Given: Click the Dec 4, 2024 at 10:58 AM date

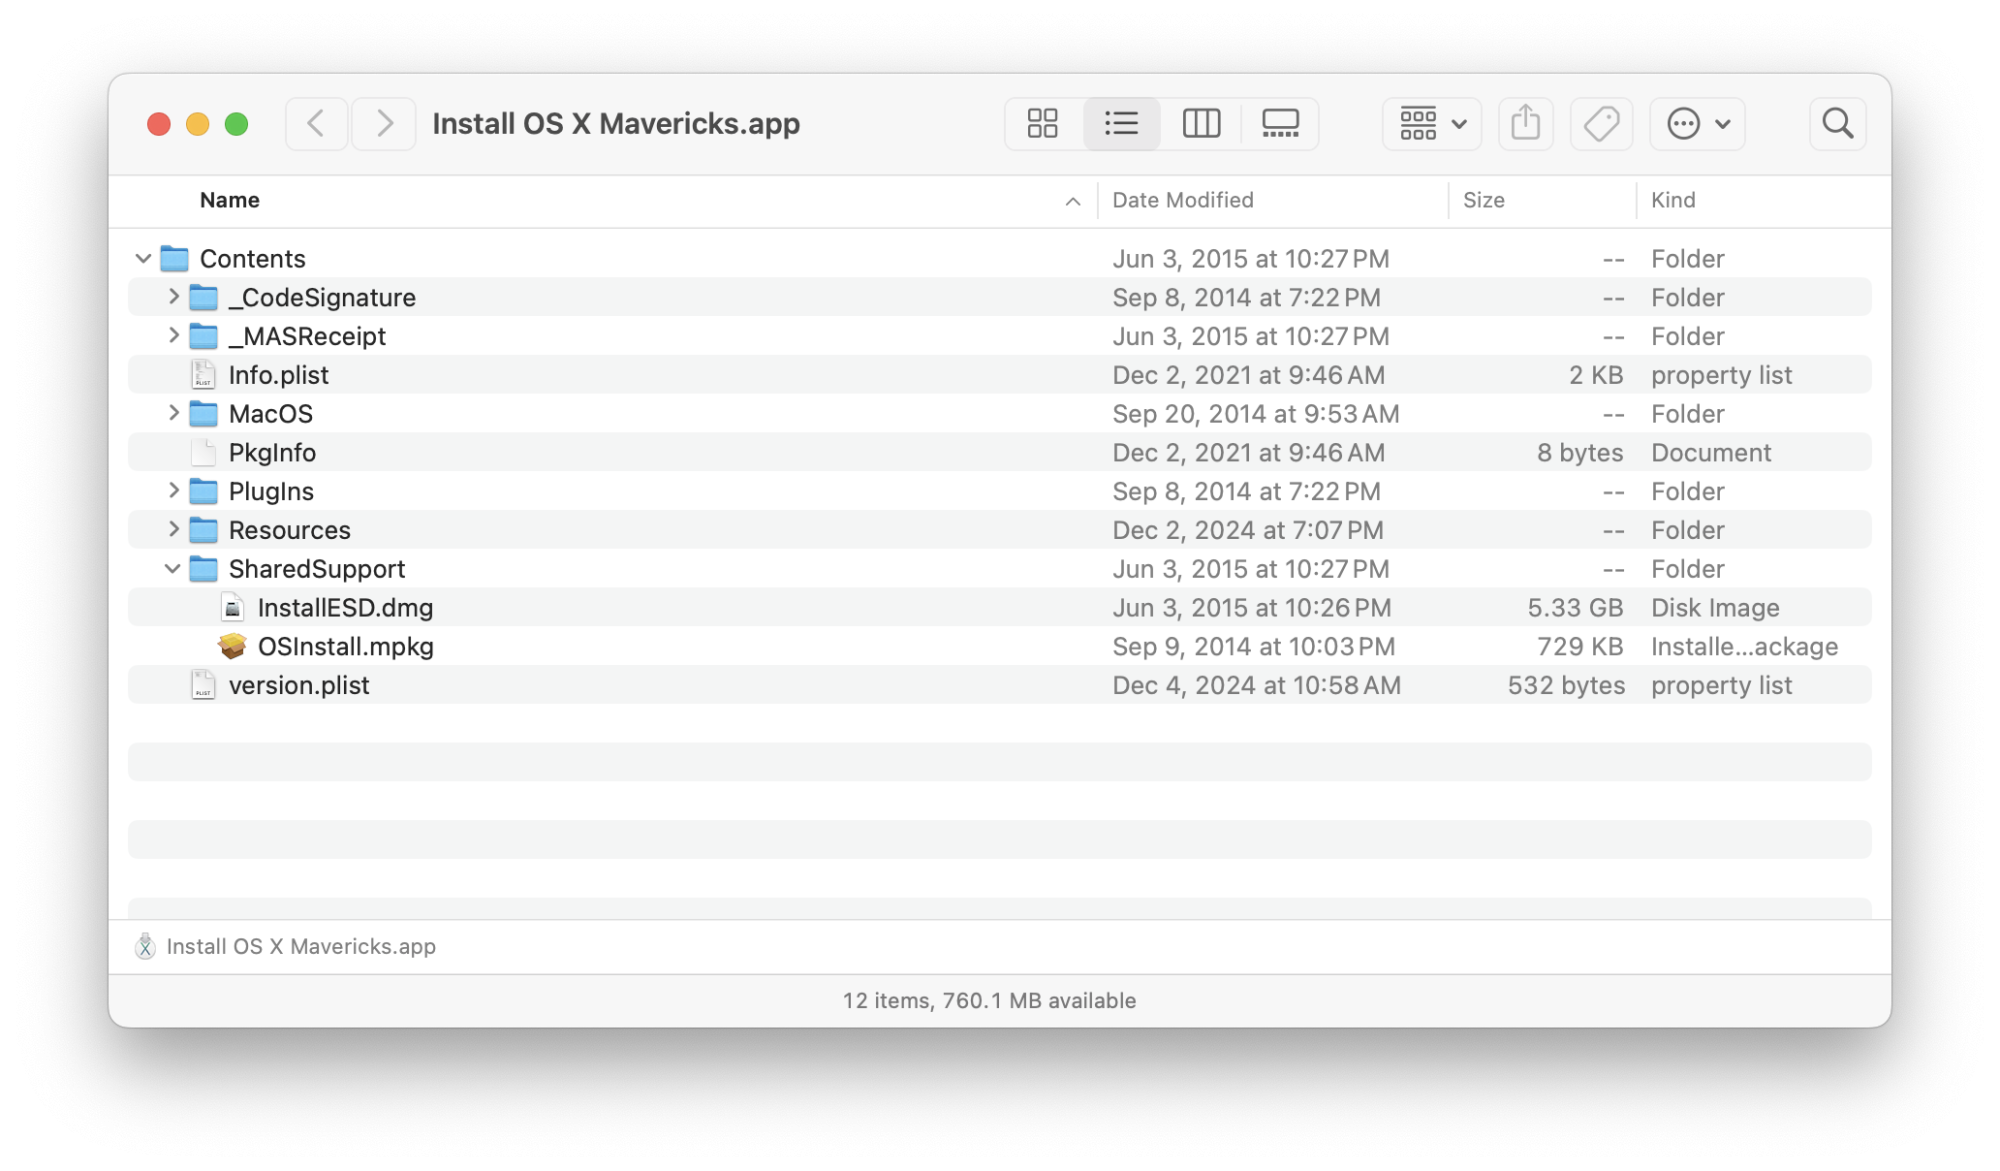Looking at the screenshot, I should [1257, 685].
